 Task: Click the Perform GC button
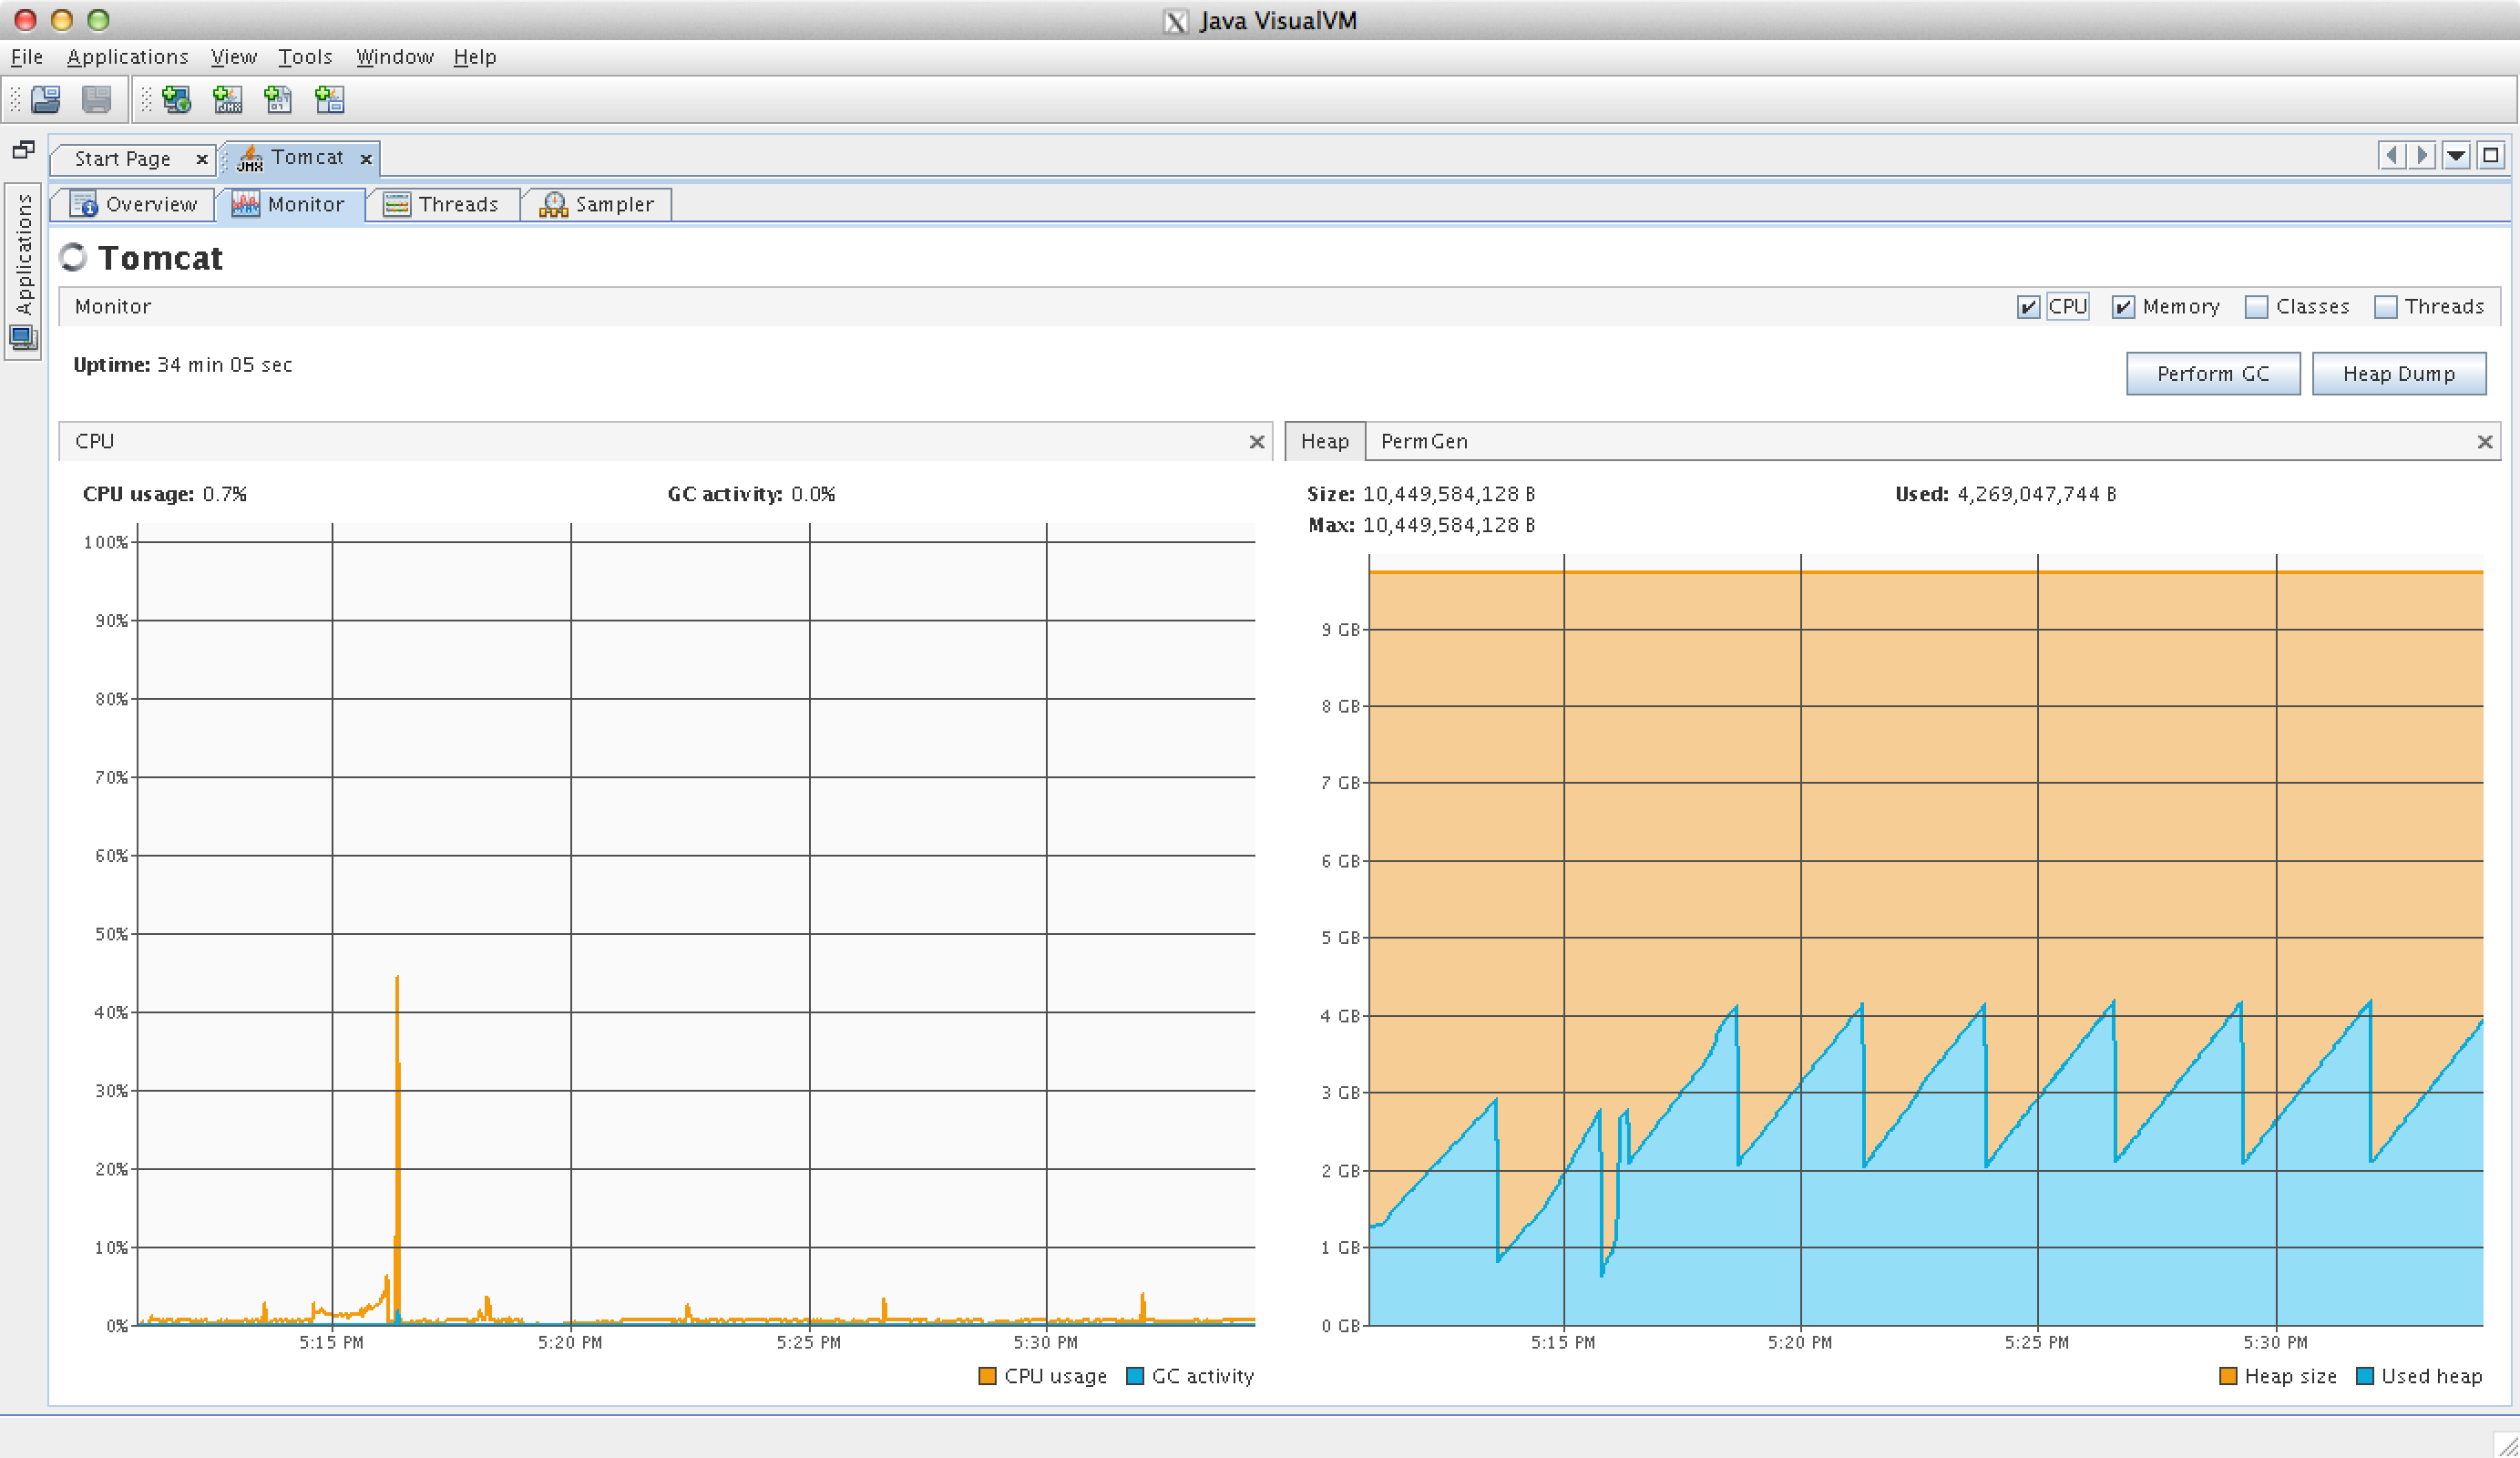tap(2213, 373)
